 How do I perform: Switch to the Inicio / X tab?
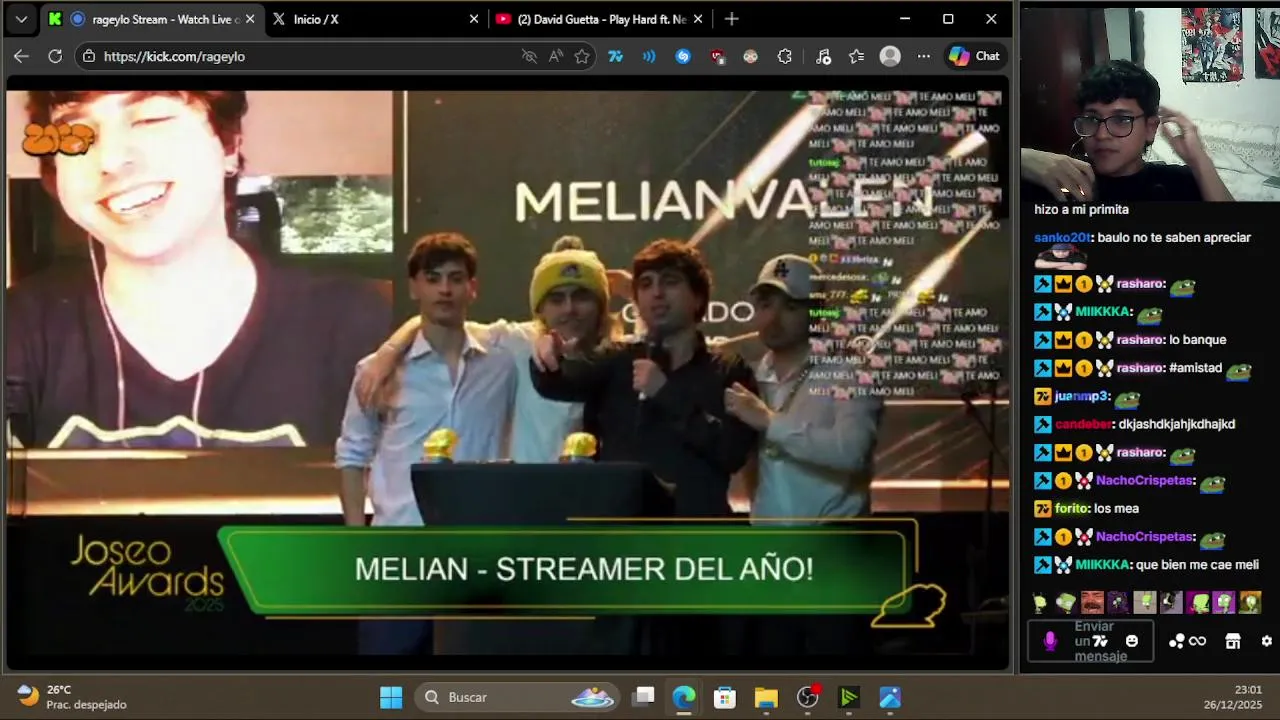[x=375, y=19]
